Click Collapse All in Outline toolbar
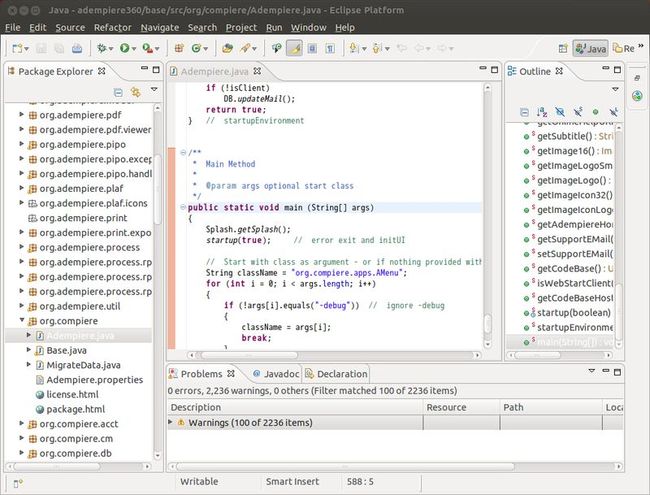650x495 pixels. point(524,112)
